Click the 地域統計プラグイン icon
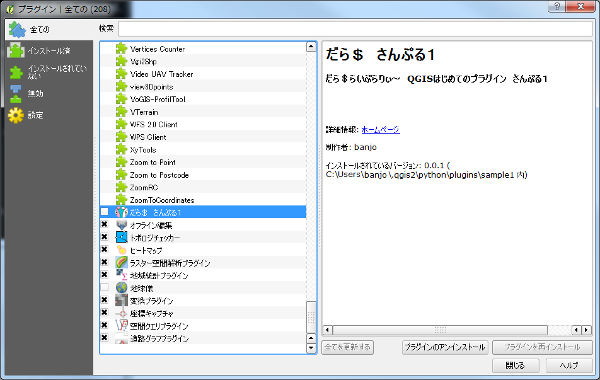This screenshot has height=380, width=600. [121, 275]
